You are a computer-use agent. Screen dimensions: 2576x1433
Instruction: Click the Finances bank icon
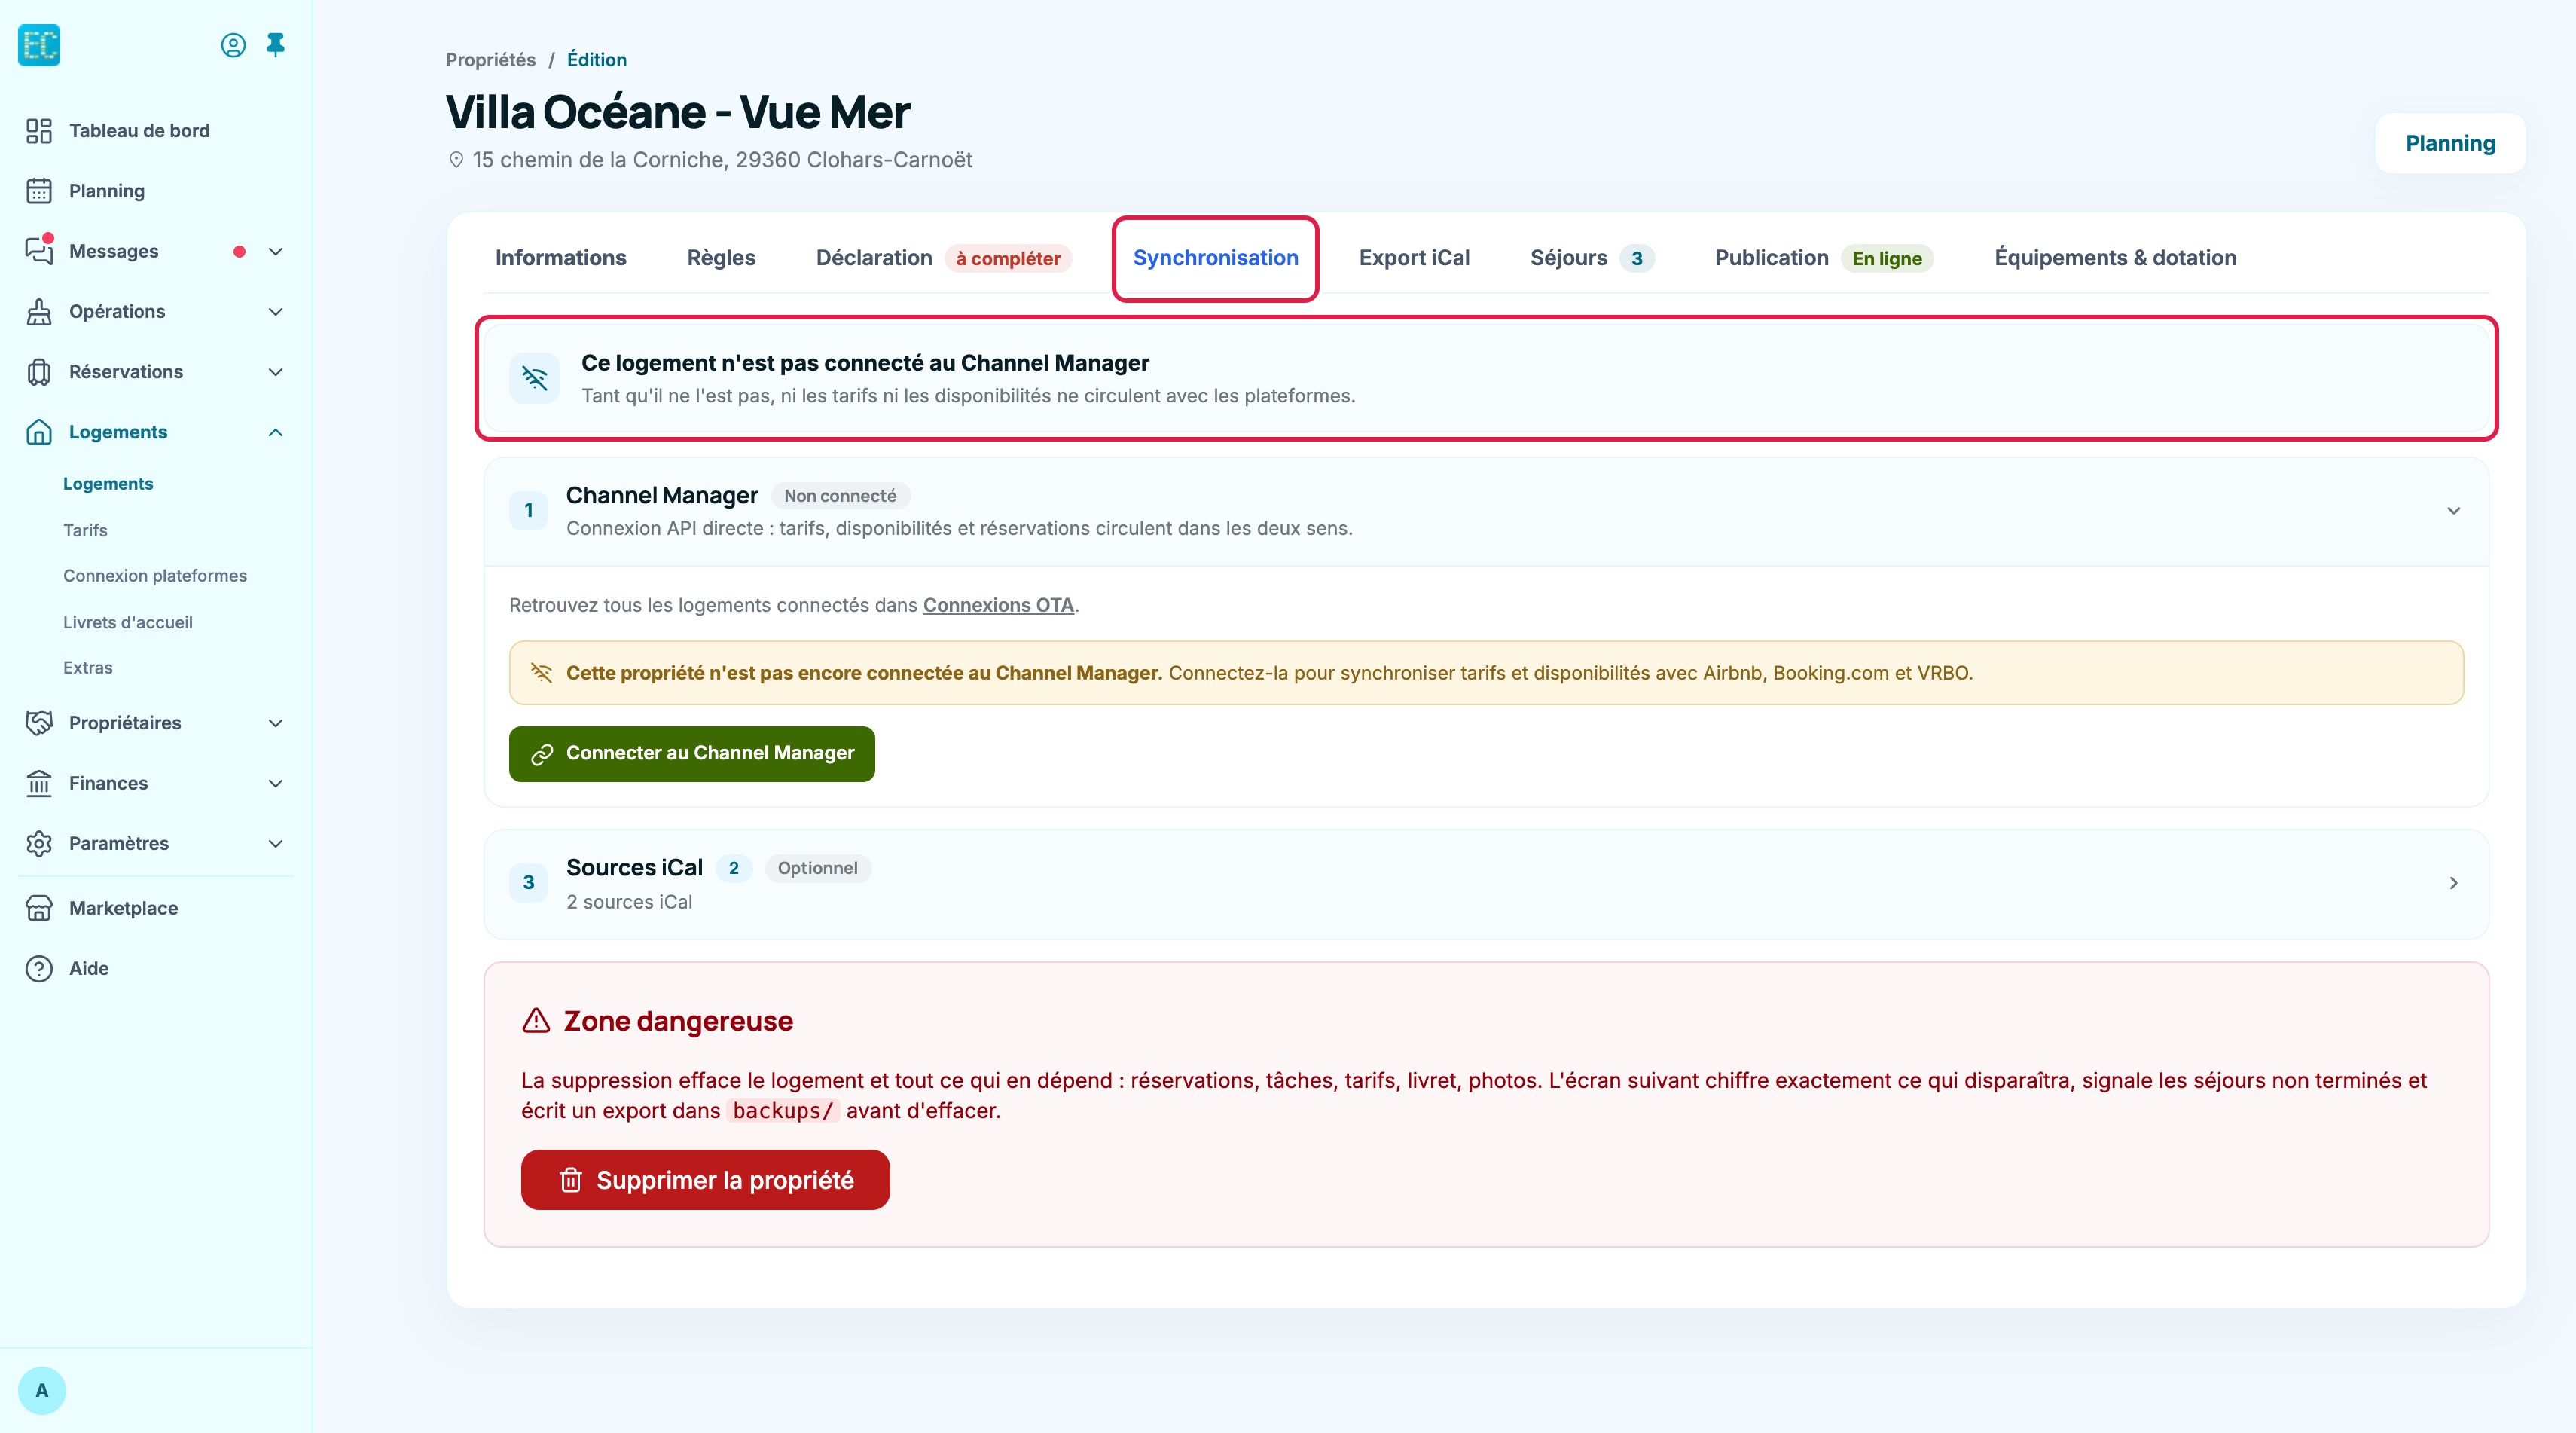click(39, 783)
